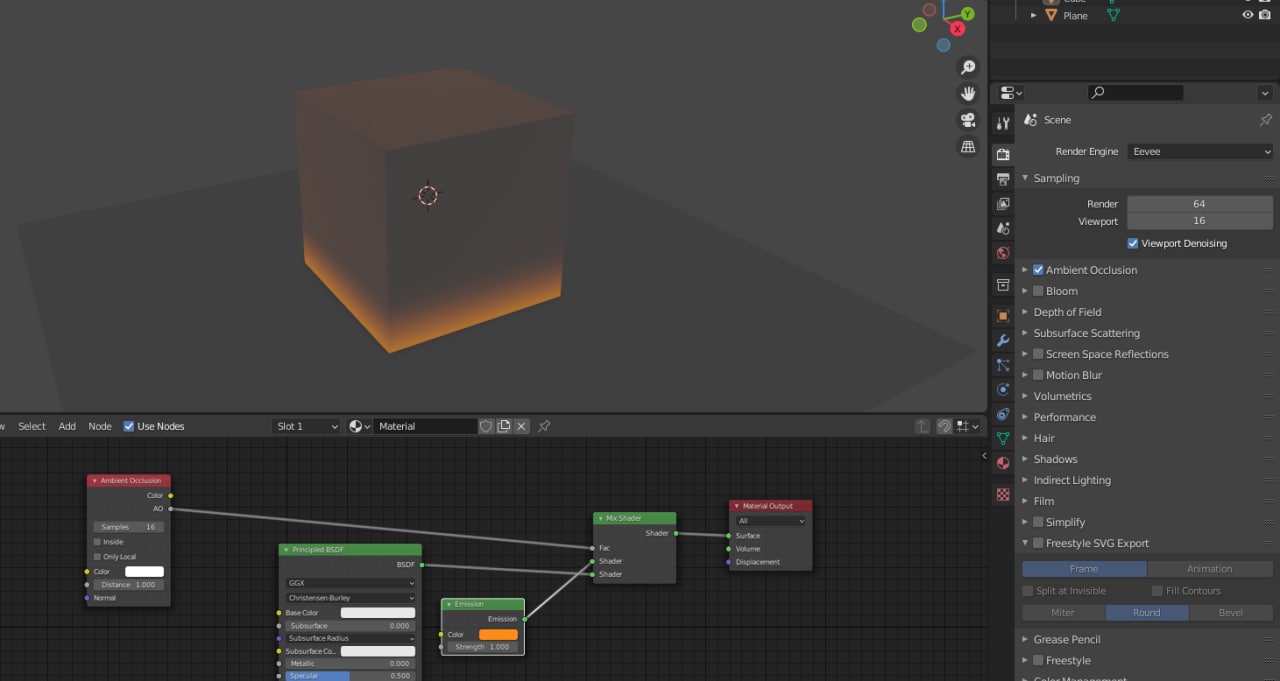Viewport: 1280px width, 681px height.
Task: Check Only Local in Ambient Occlusion node
Action: (97, 556)
